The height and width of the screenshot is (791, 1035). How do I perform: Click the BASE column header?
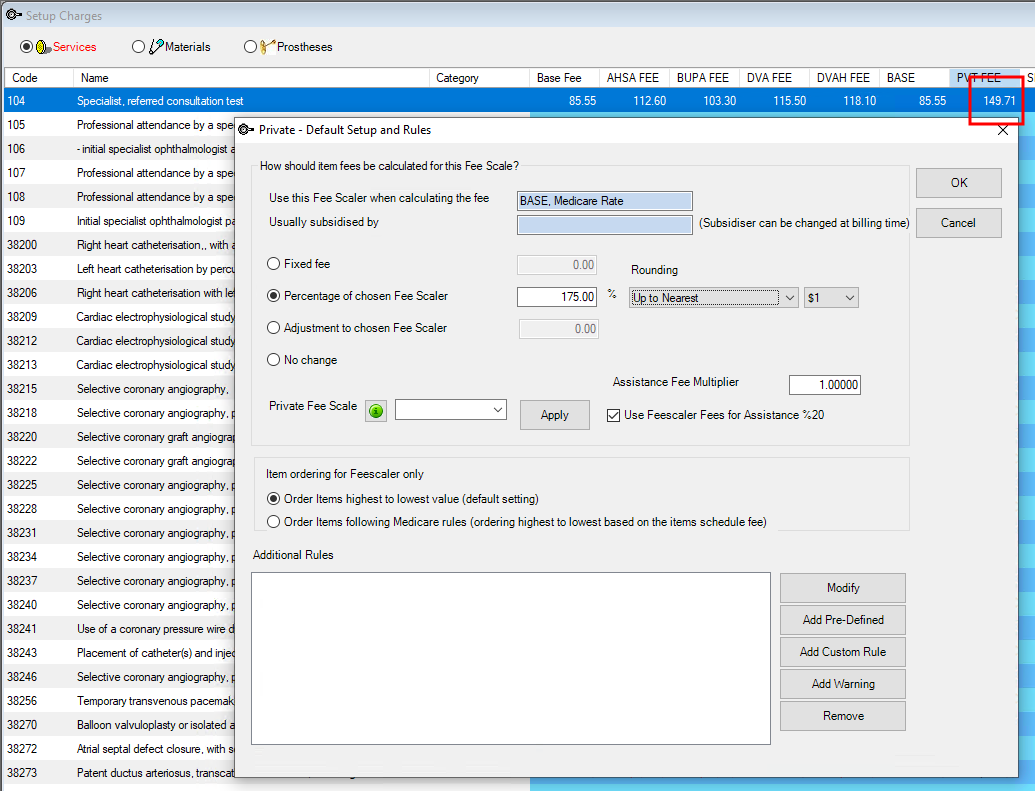pyautogui.click(x=914, y=78)
